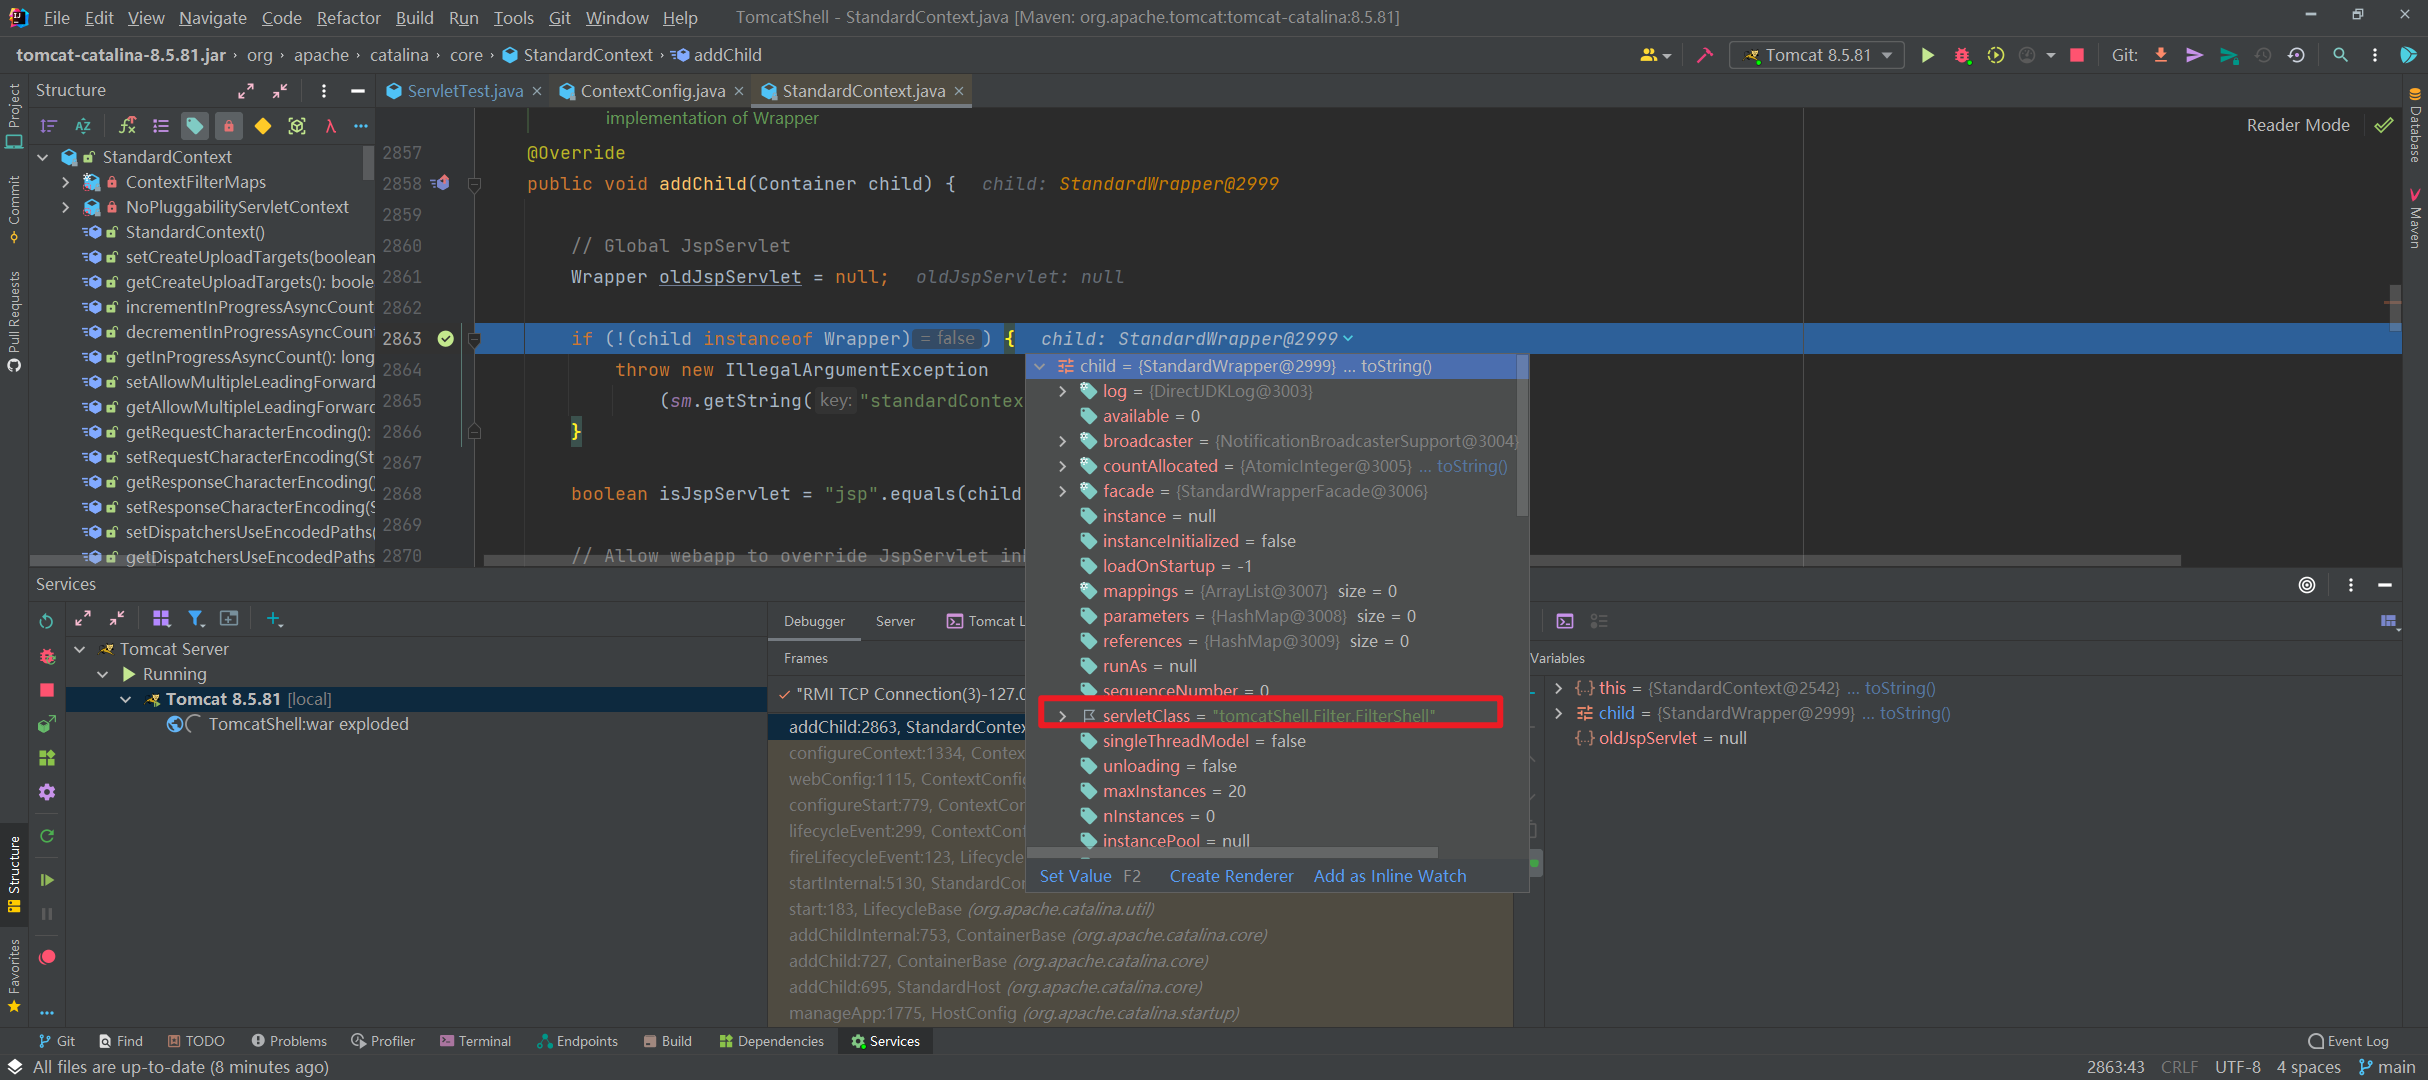
Task: Sort Structure members alphabetically with the Az icon
Action: pos(83,126)
